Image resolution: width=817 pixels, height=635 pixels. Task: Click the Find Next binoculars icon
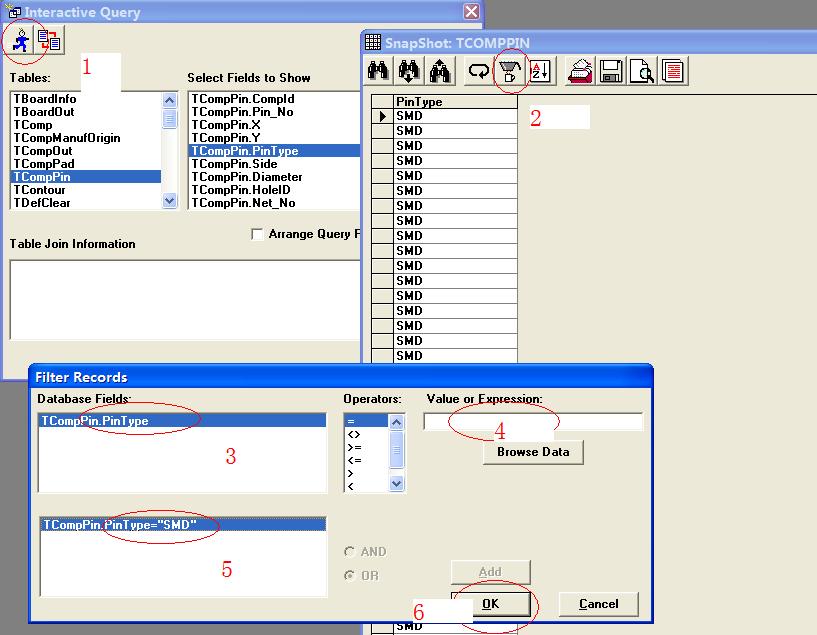pyautogui.click(x=408, y=70)
